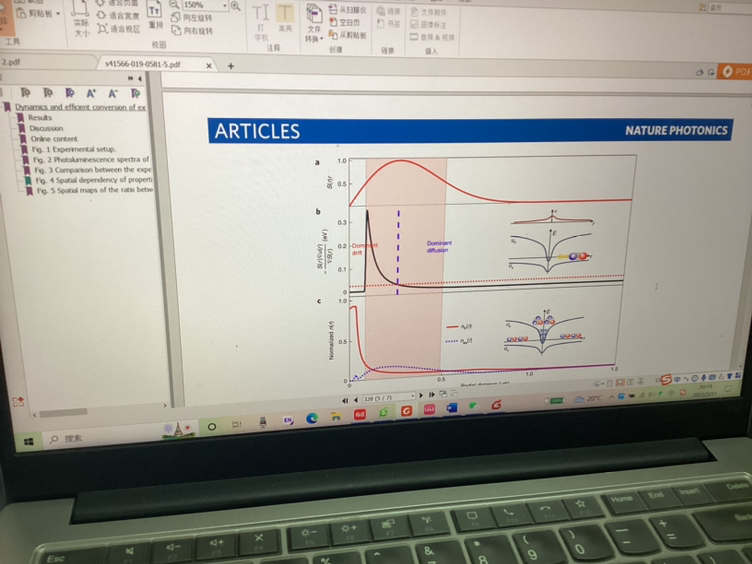Image resolution: width=752 pixels, height=564 pixels.
Task: Open 'Fig. 4 Spatial dependency' bookmark
Action: tap(94, 180)
